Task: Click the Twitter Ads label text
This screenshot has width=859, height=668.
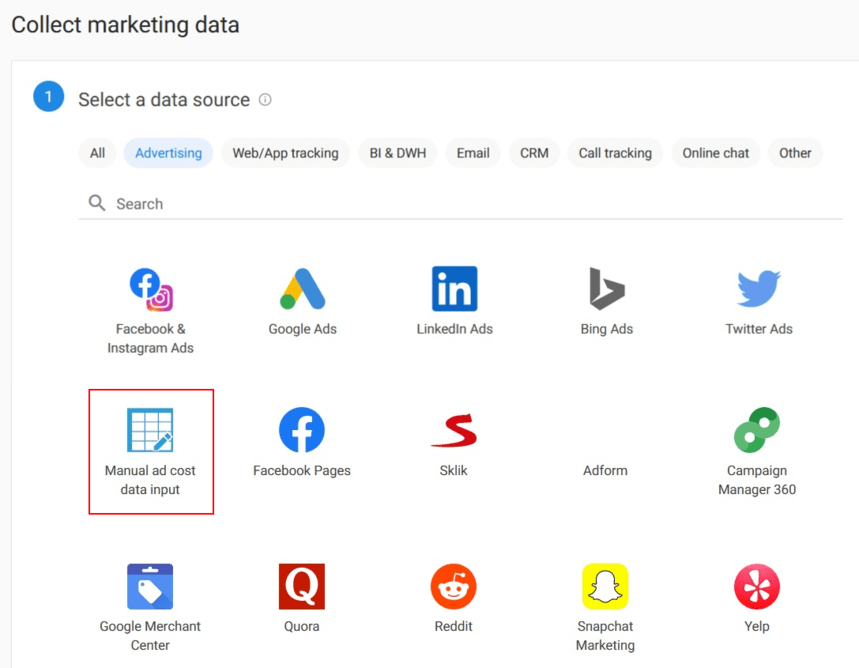Action: (759, 329)
